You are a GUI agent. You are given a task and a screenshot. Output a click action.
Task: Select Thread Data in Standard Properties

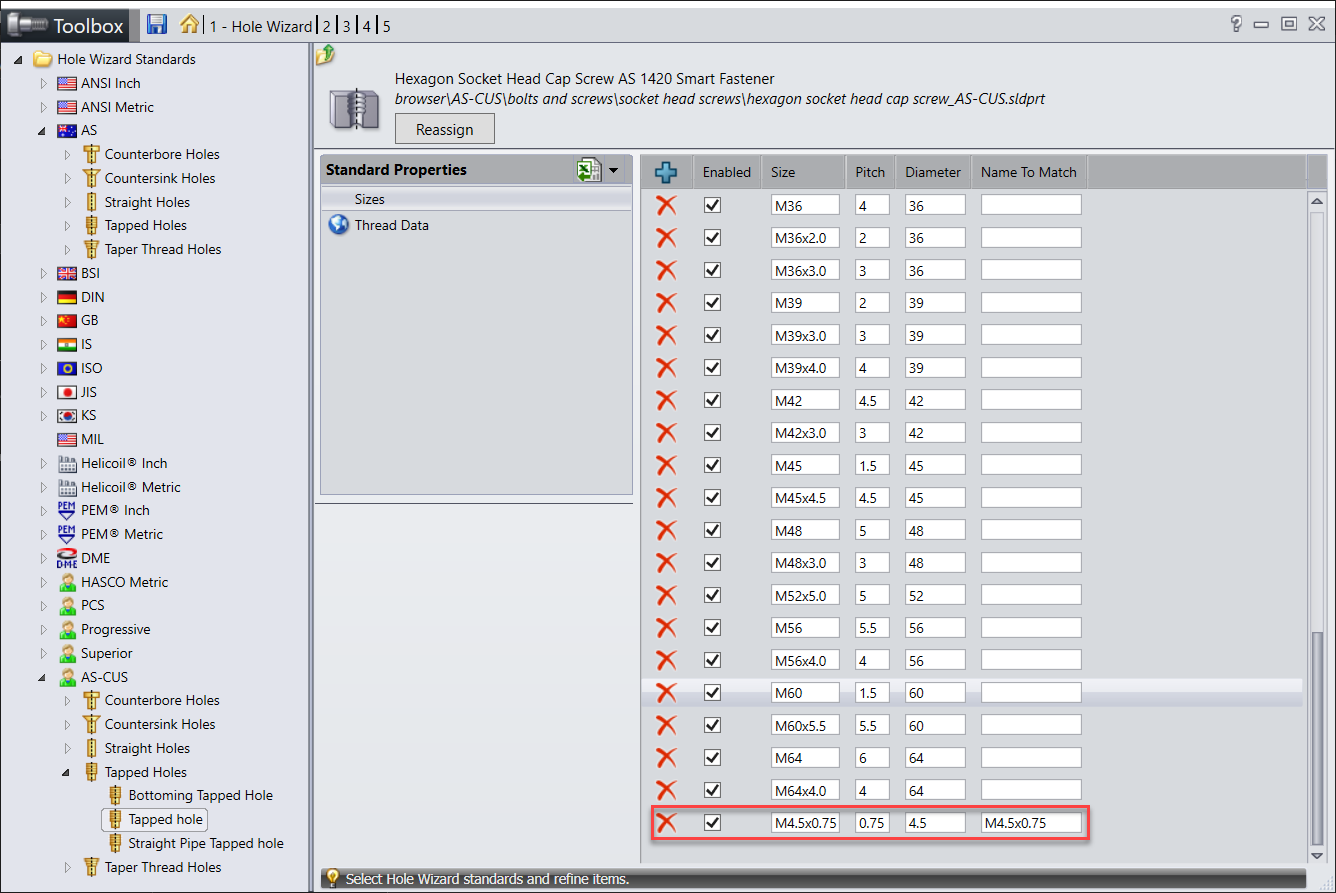tap(391, 225)
